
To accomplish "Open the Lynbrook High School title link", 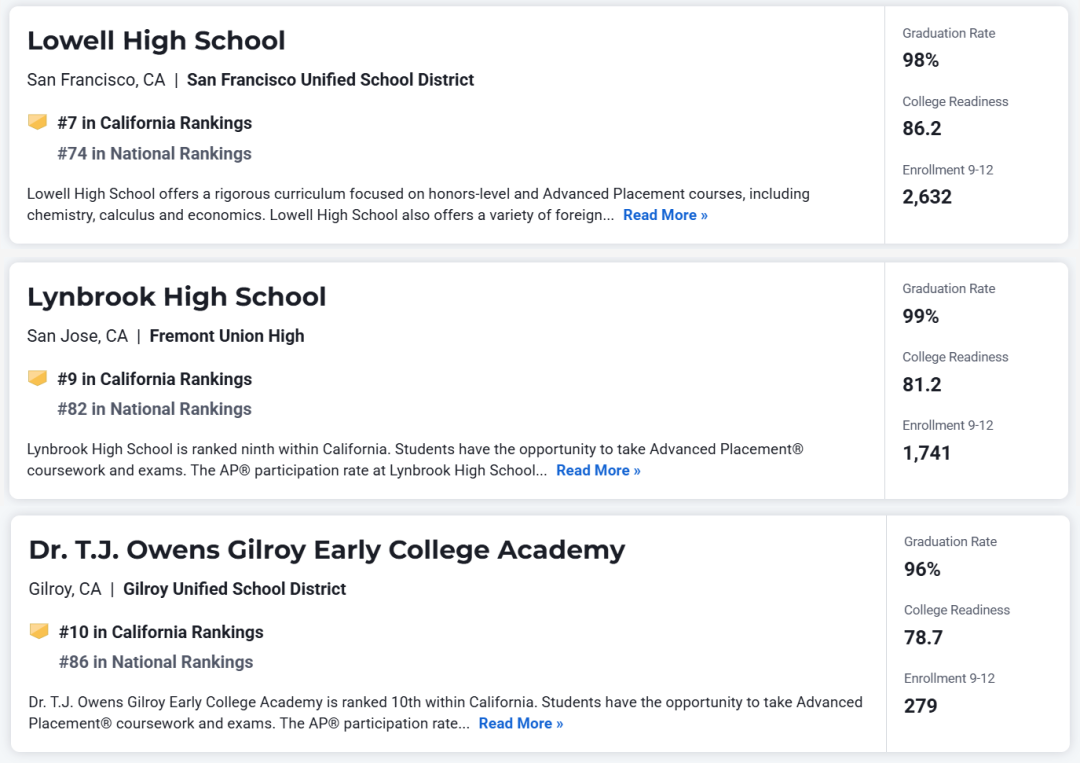I will [x=176, y=297].
